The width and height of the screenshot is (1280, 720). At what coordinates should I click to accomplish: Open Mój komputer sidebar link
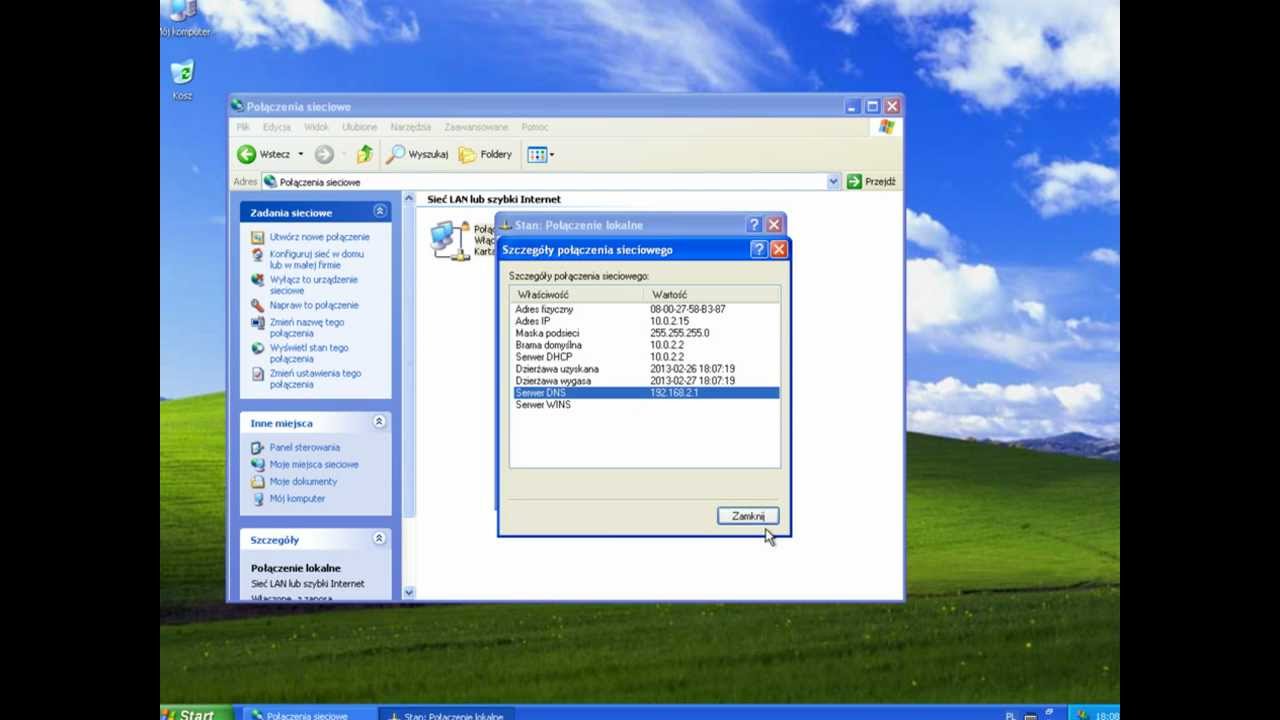pyautogui.click(x=297, y=498)
